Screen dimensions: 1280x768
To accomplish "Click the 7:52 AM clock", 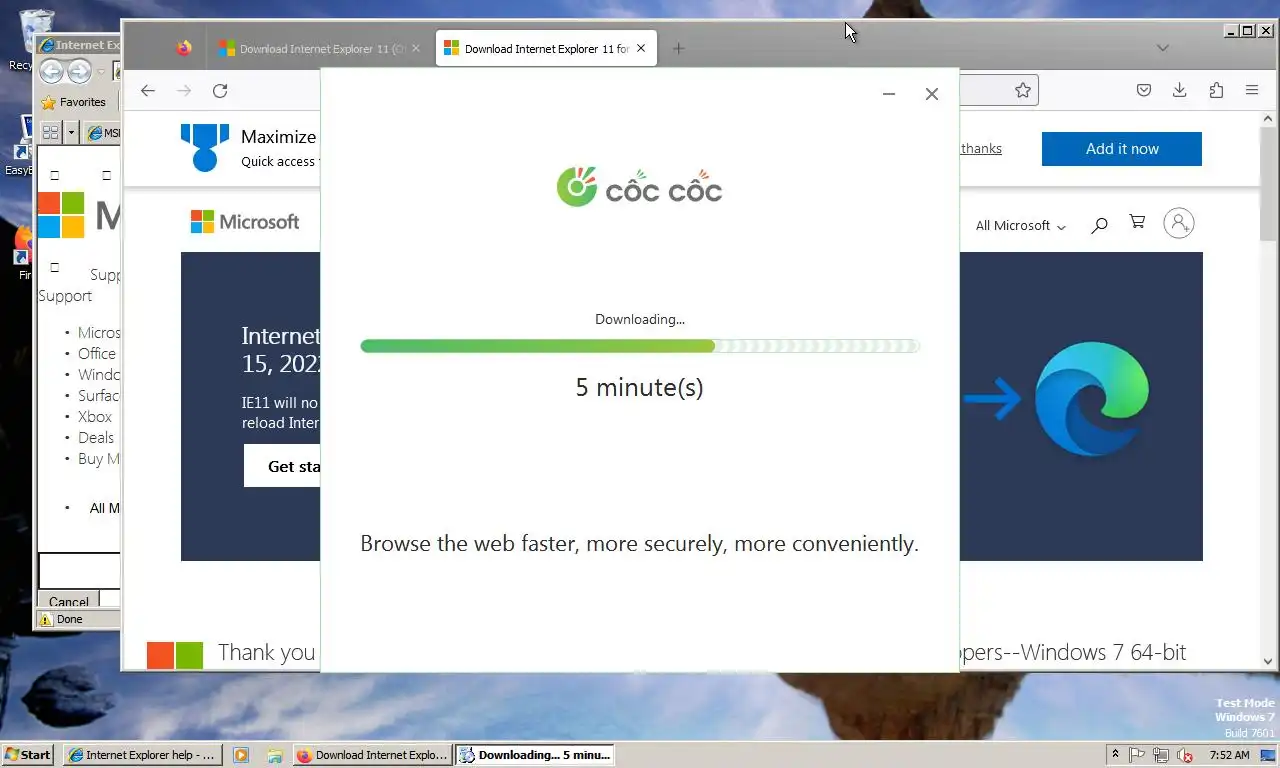I will (x=1229, y=755).
